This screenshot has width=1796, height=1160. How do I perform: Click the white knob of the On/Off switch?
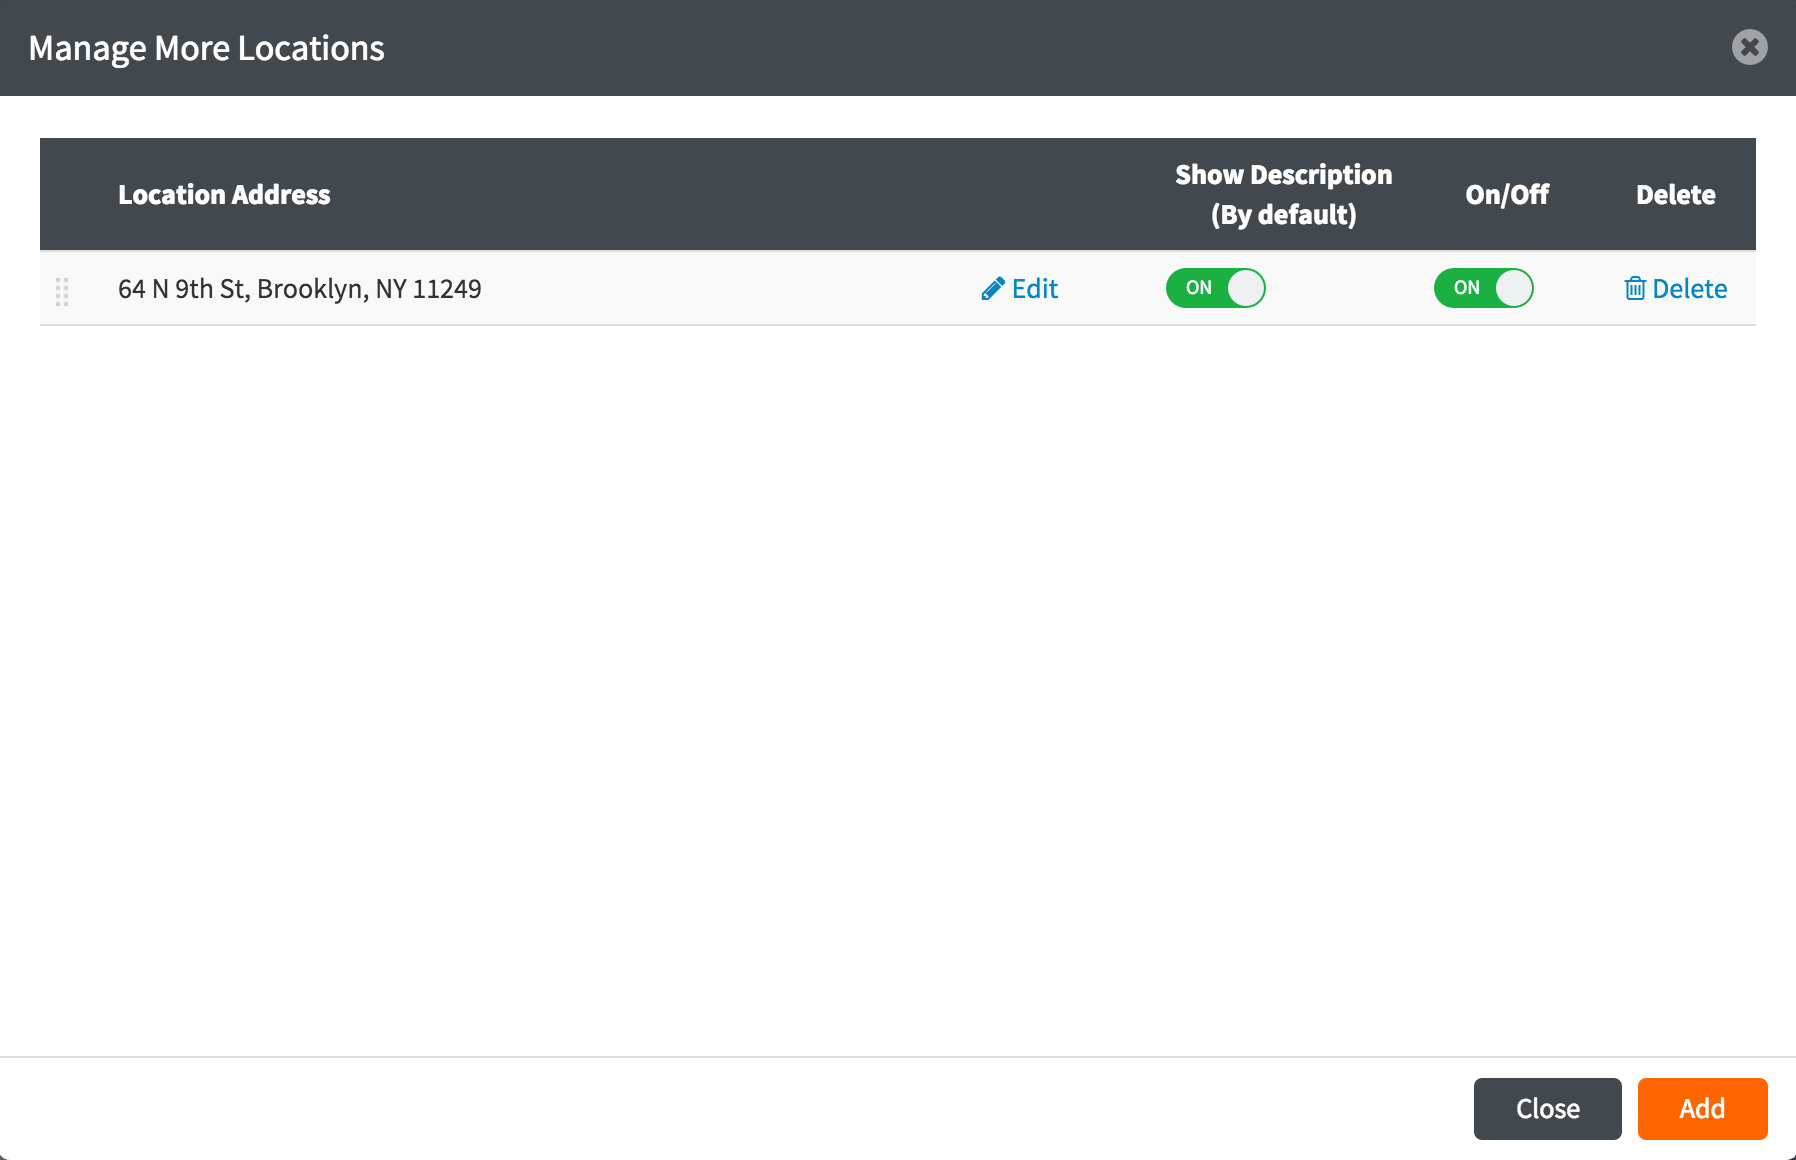[x=1513, y=288]
